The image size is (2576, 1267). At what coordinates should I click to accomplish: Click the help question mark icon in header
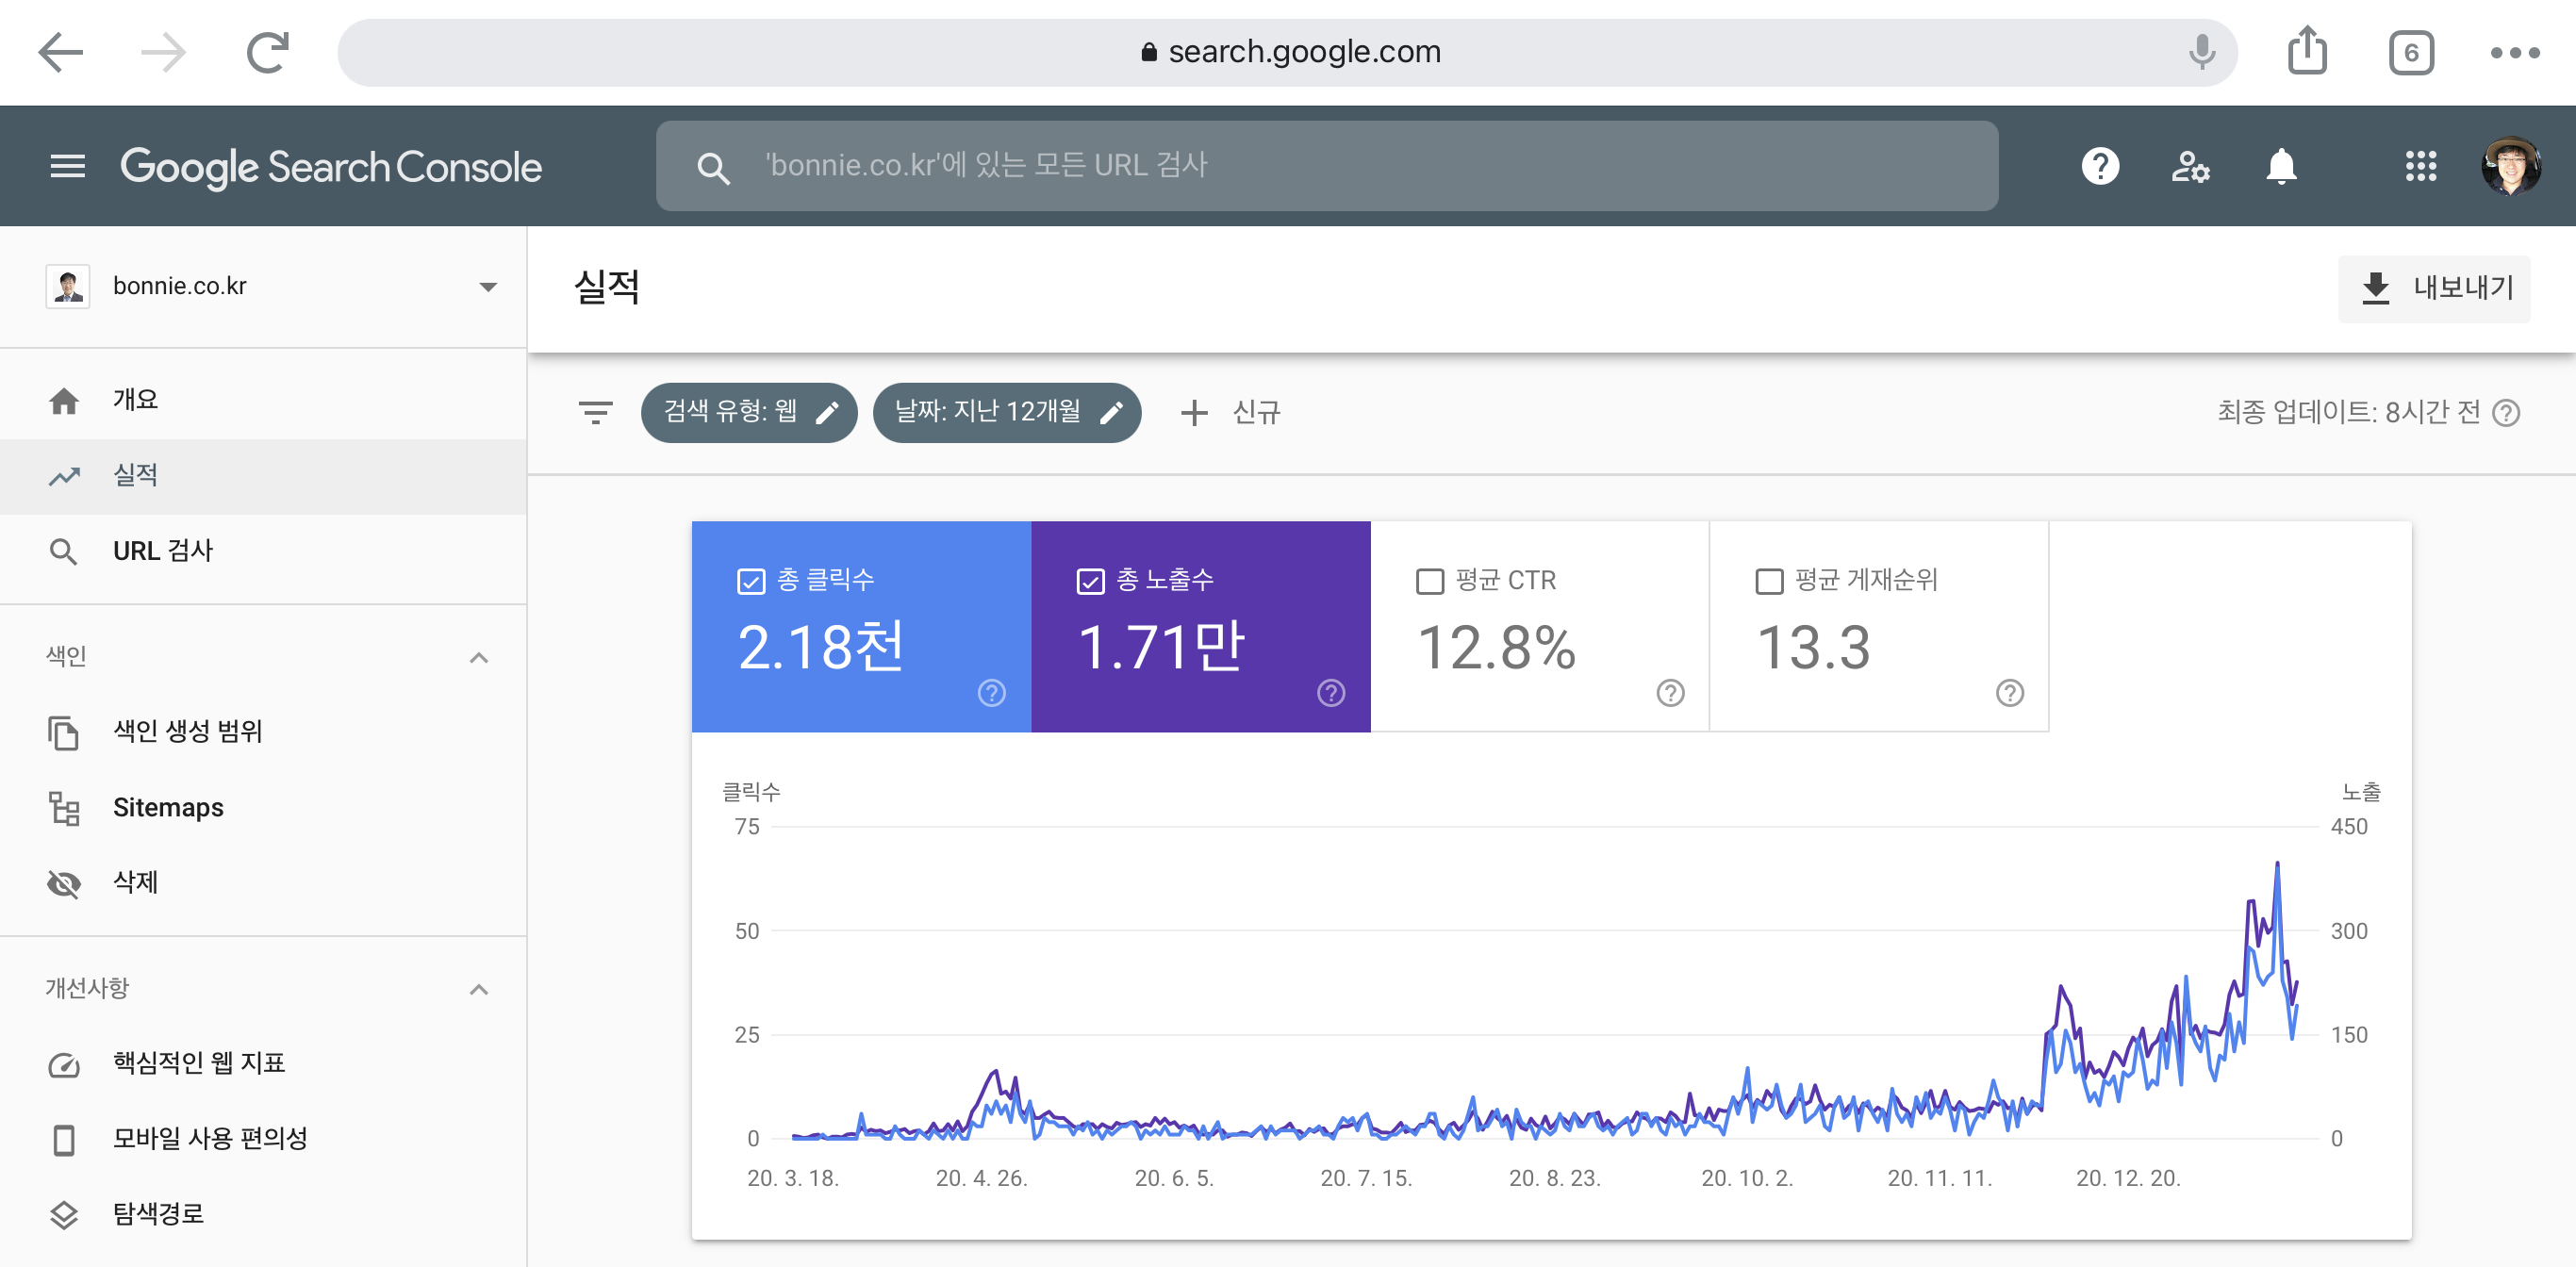tap(2099, 166)
